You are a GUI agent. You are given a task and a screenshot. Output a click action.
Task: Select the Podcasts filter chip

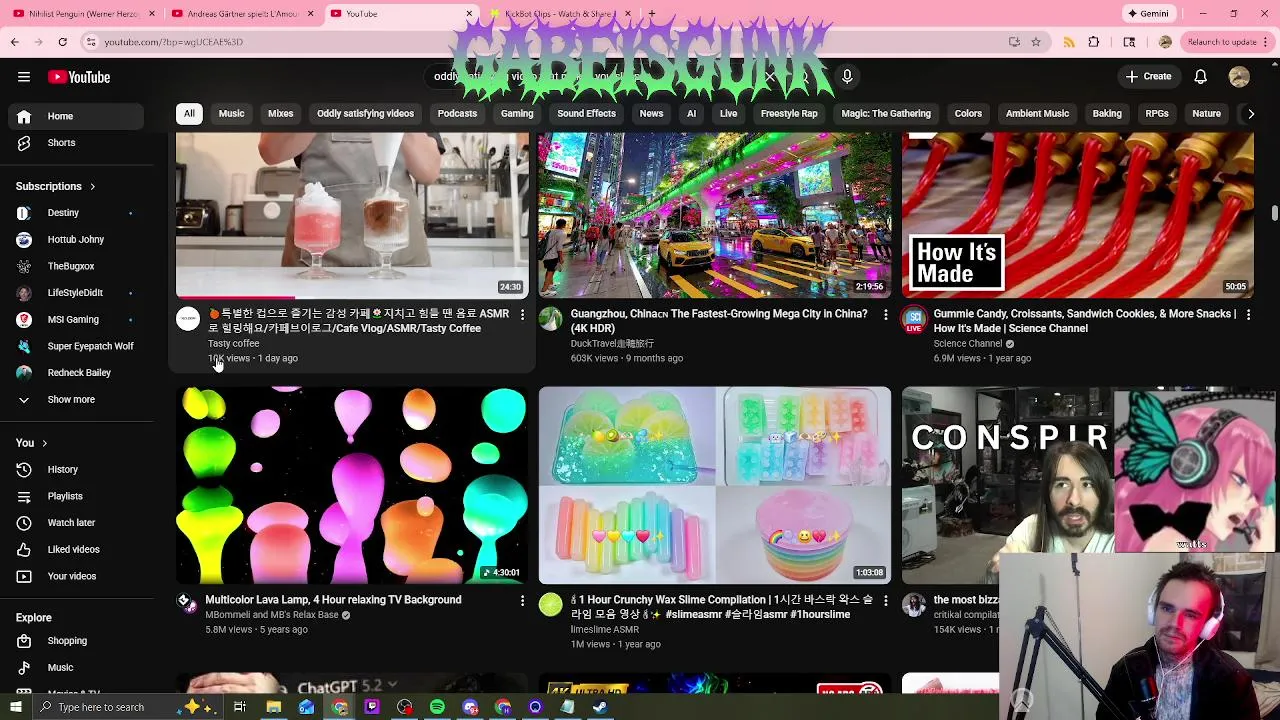(457, 114)
